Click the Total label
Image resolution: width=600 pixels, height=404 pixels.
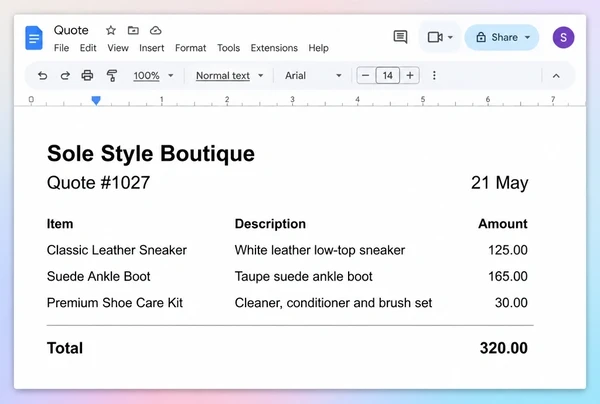[65, 348]
